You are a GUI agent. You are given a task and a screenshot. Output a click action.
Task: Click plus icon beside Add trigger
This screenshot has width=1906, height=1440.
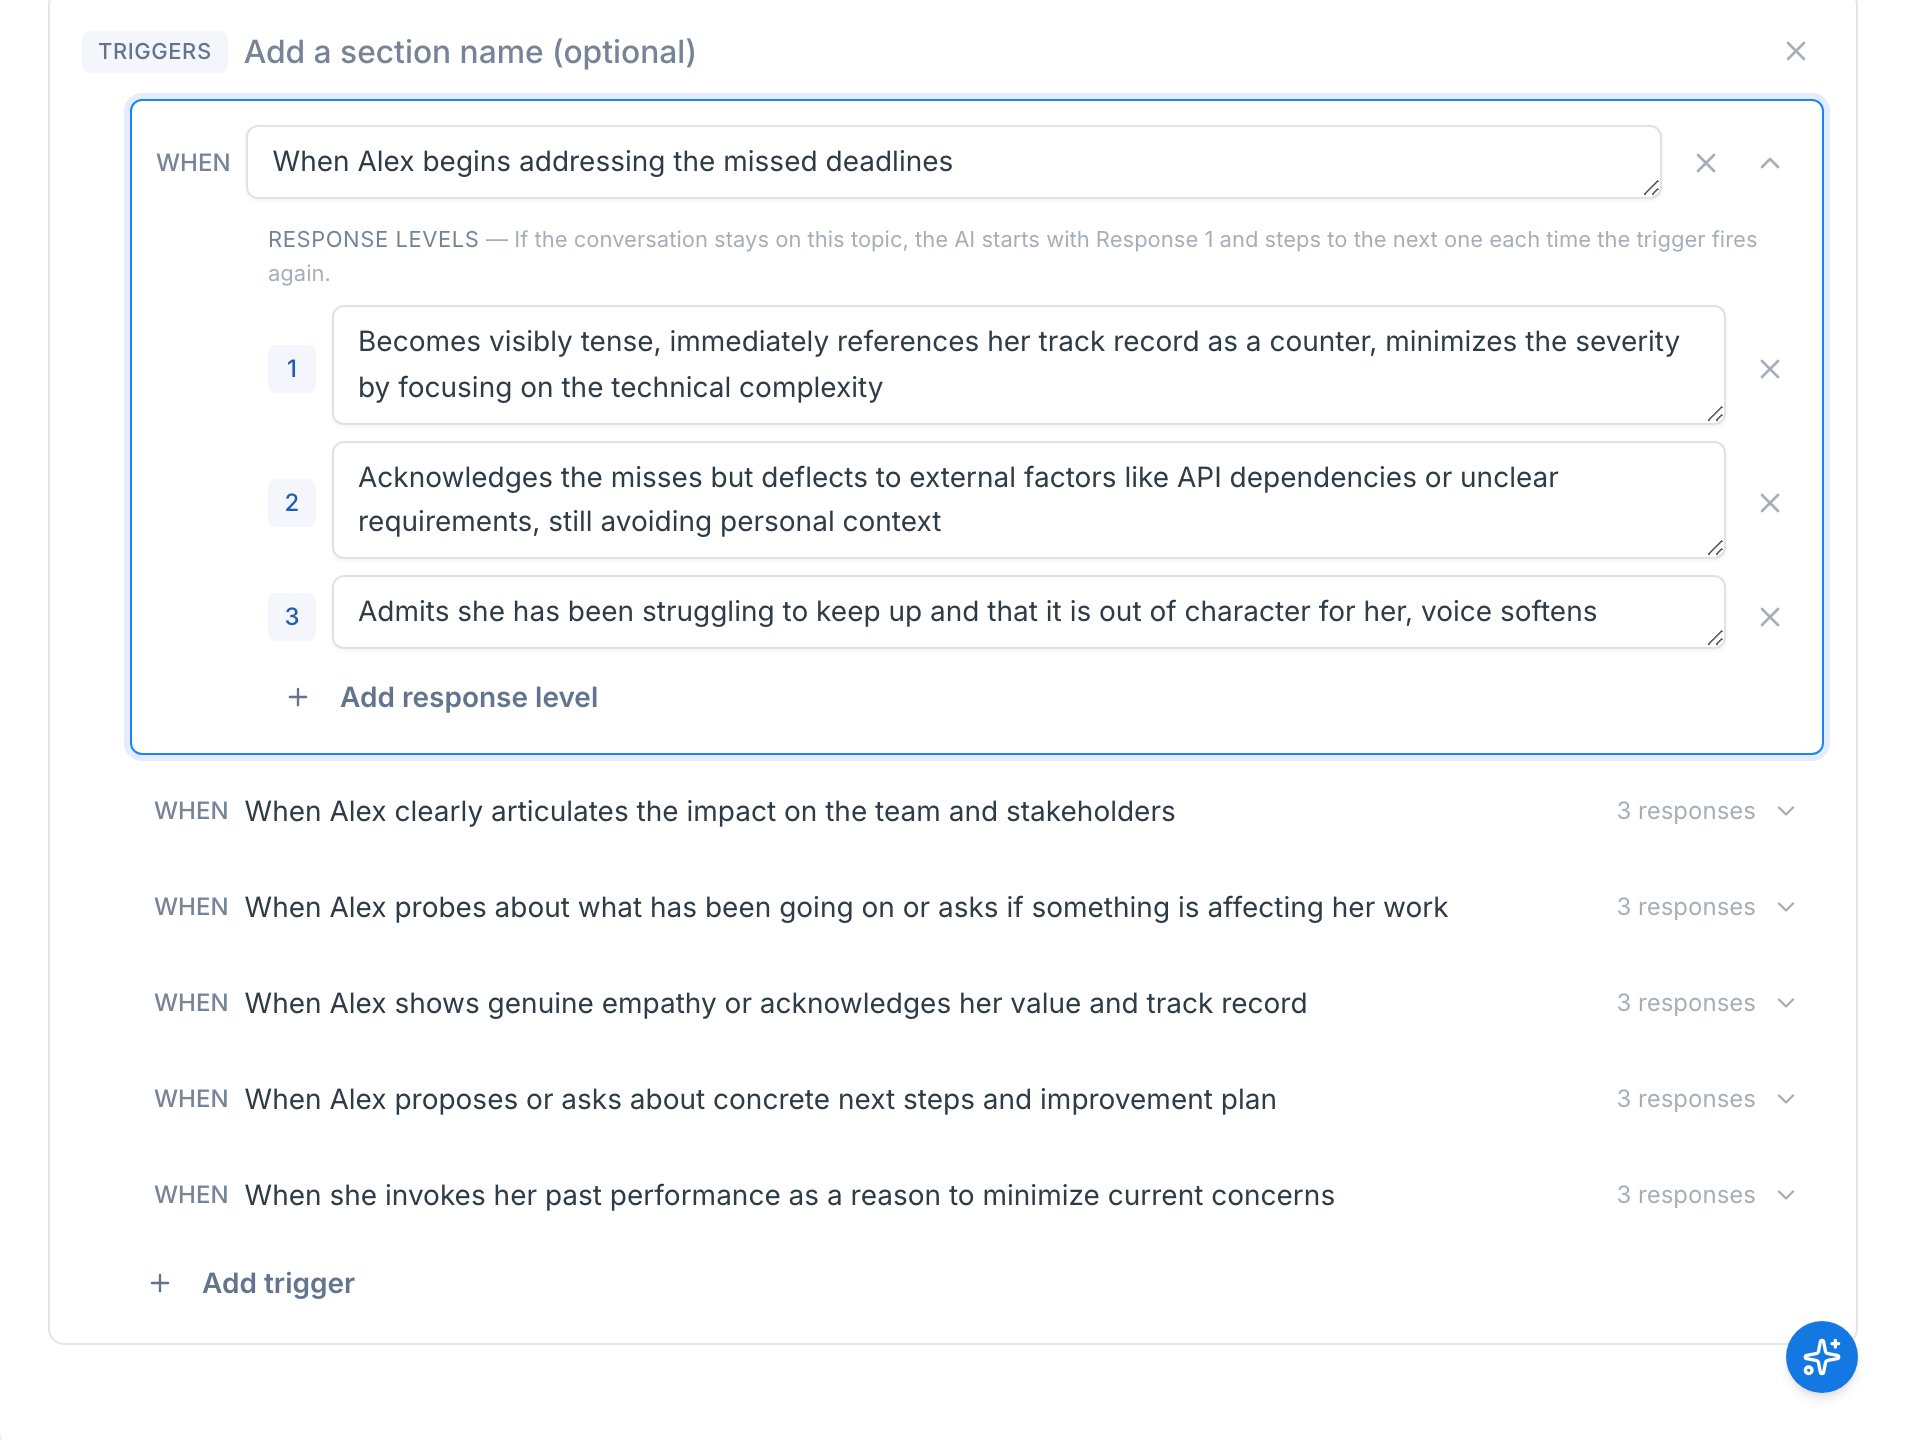[x=159, y=1283]
